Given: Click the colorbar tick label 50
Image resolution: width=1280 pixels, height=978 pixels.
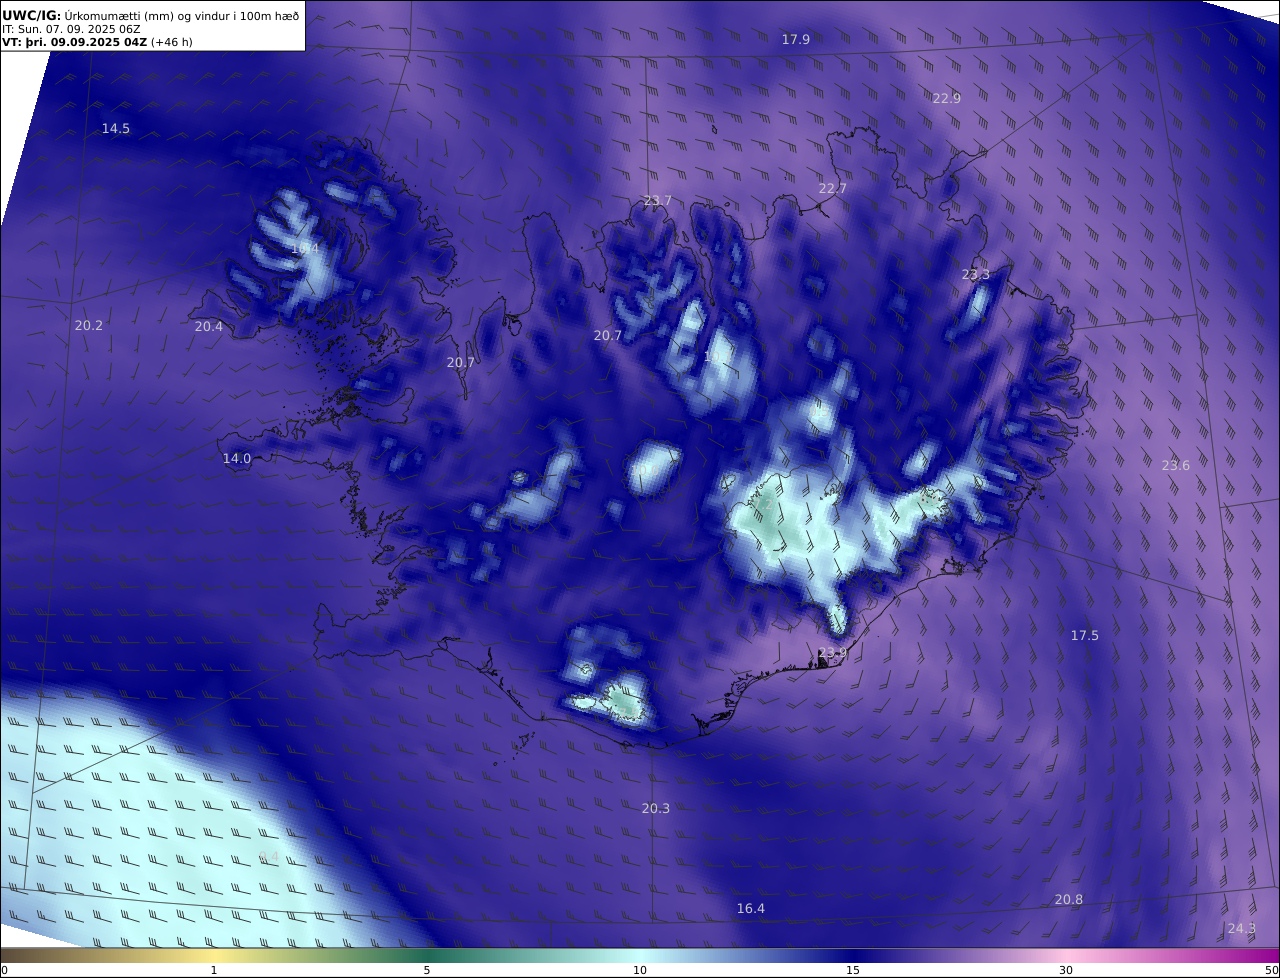Looking at the screenshot, I should [x=1271, y=970].
